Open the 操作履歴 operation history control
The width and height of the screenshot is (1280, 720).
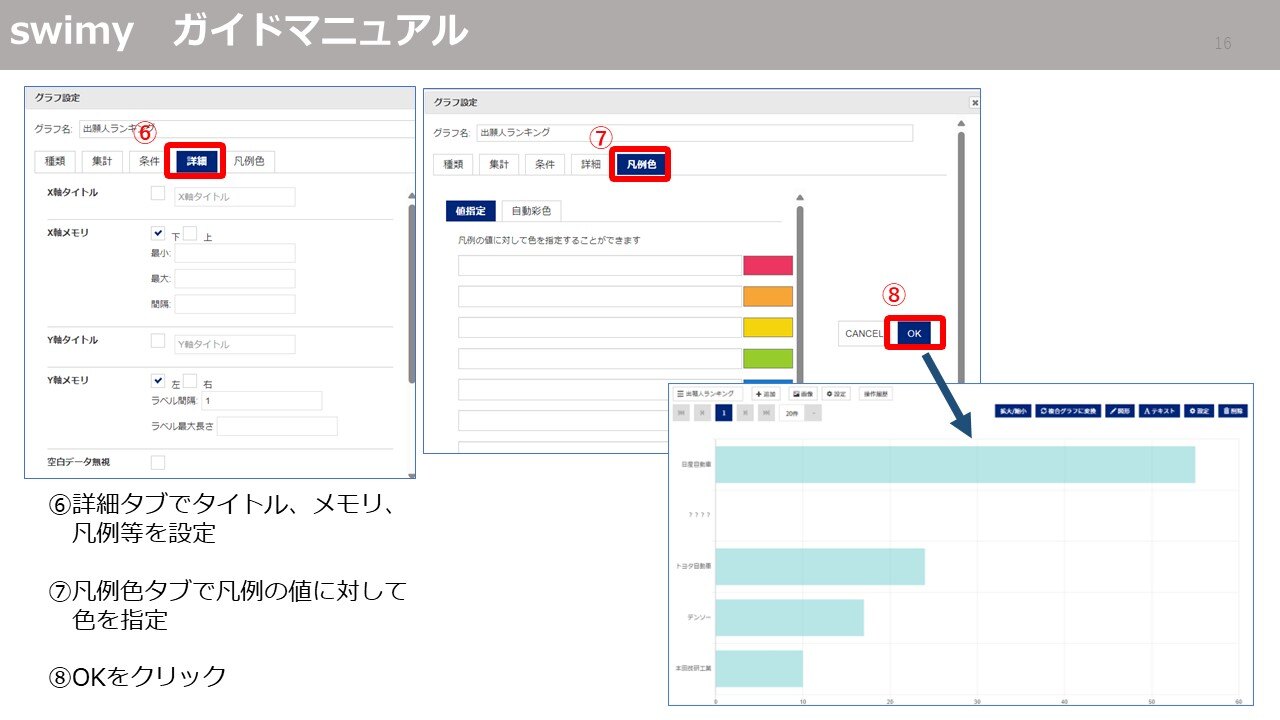(877, 392)
